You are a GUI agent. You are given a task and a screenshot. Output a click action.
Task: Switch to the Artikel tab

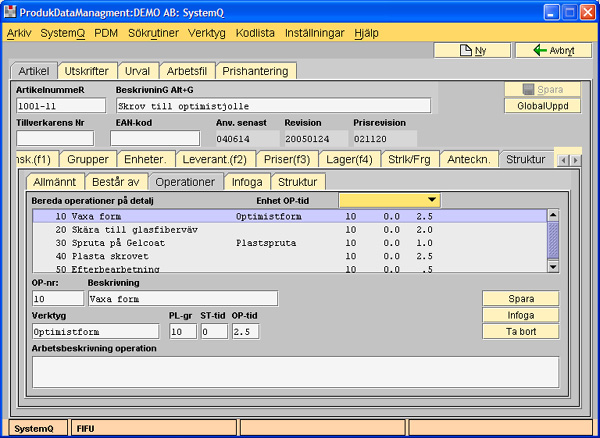click(34, 71)
